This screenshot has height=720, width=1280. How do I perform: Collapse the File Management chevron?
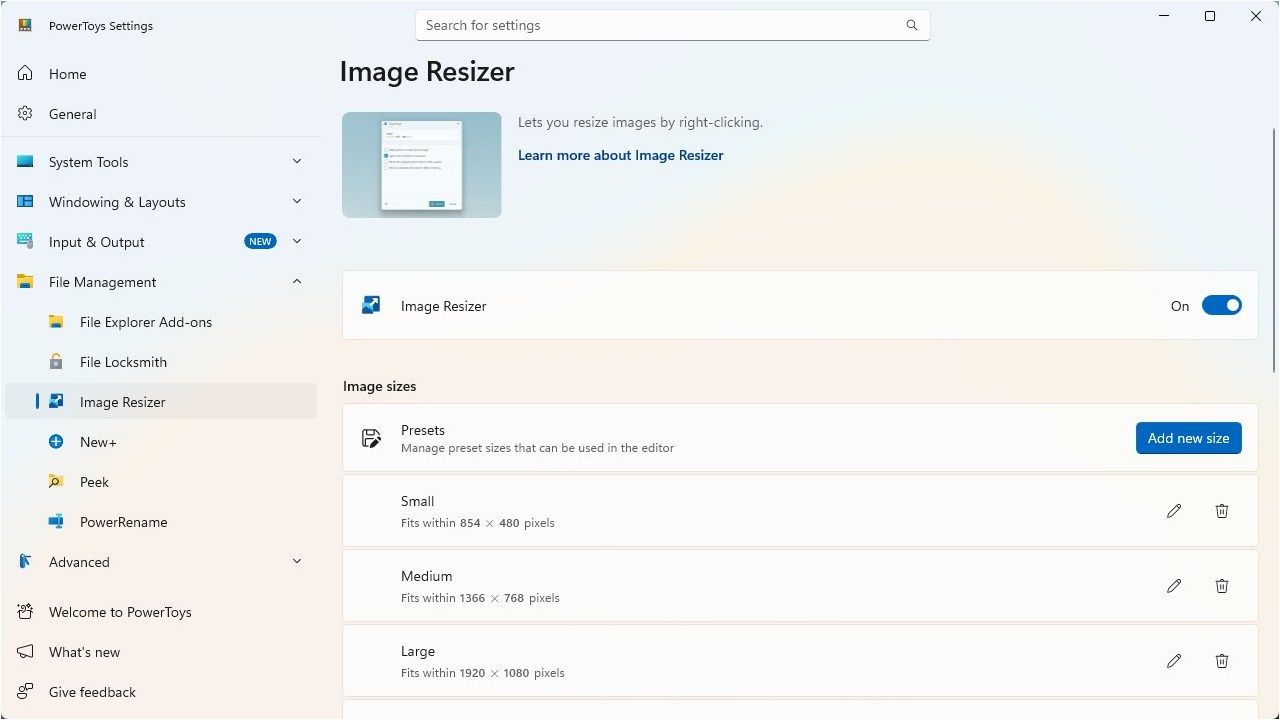tap(297, 282)
